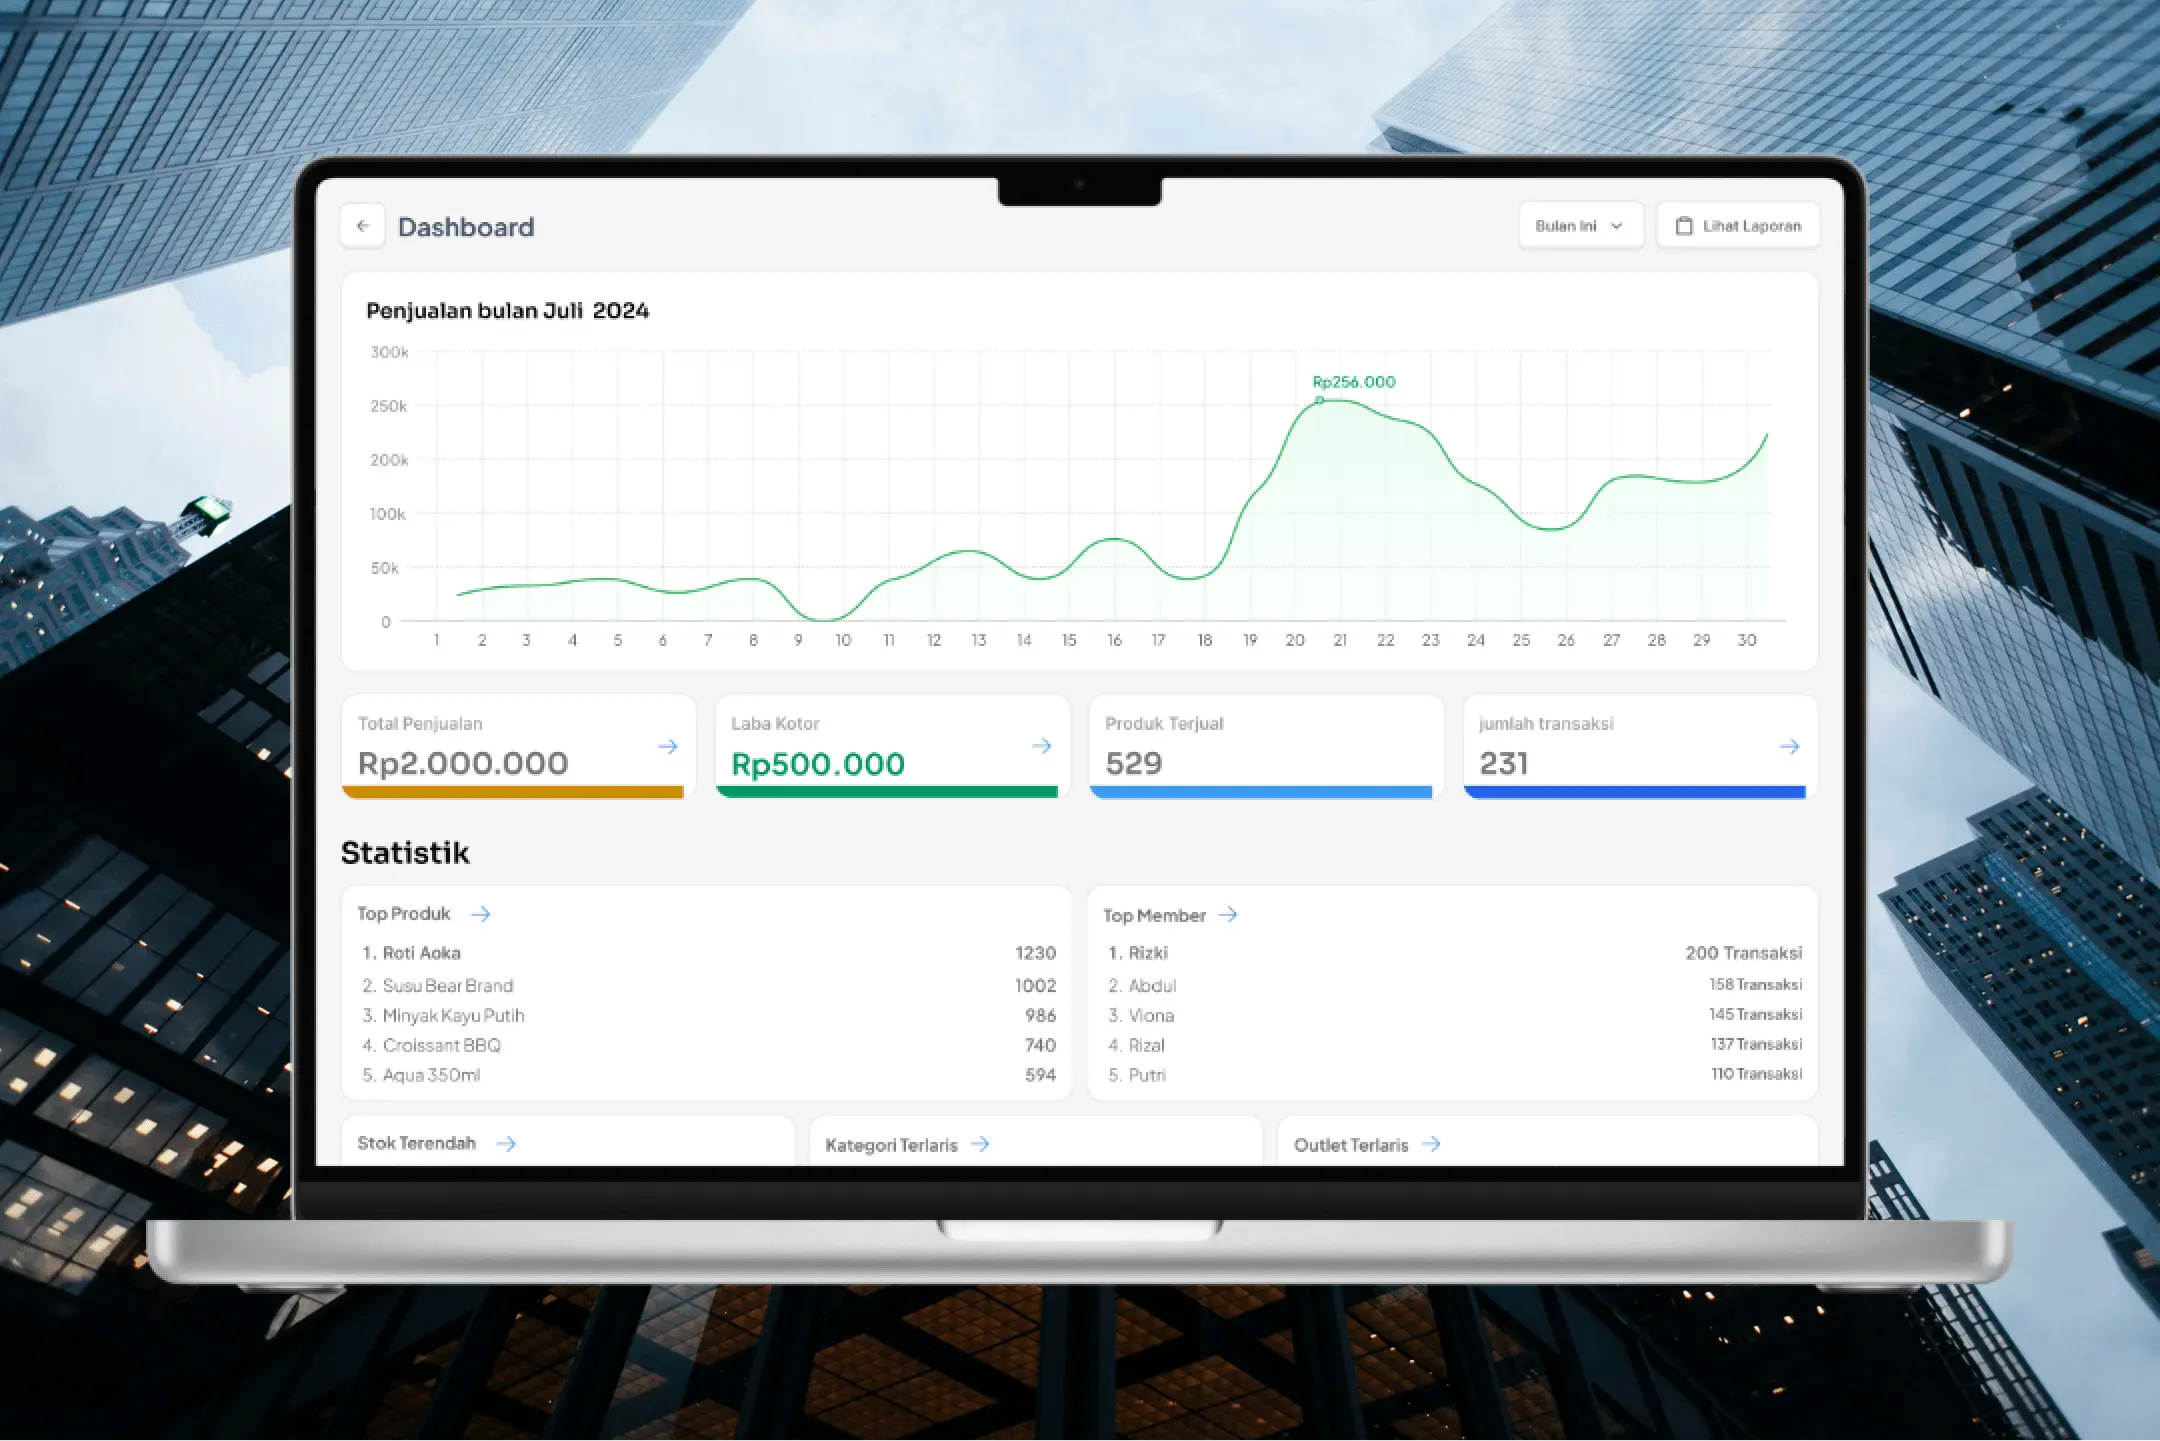The image size is (2160, 1441).
Task: Click the Top Produk heading
Action: pyautogui.click(x=404, y=914)
